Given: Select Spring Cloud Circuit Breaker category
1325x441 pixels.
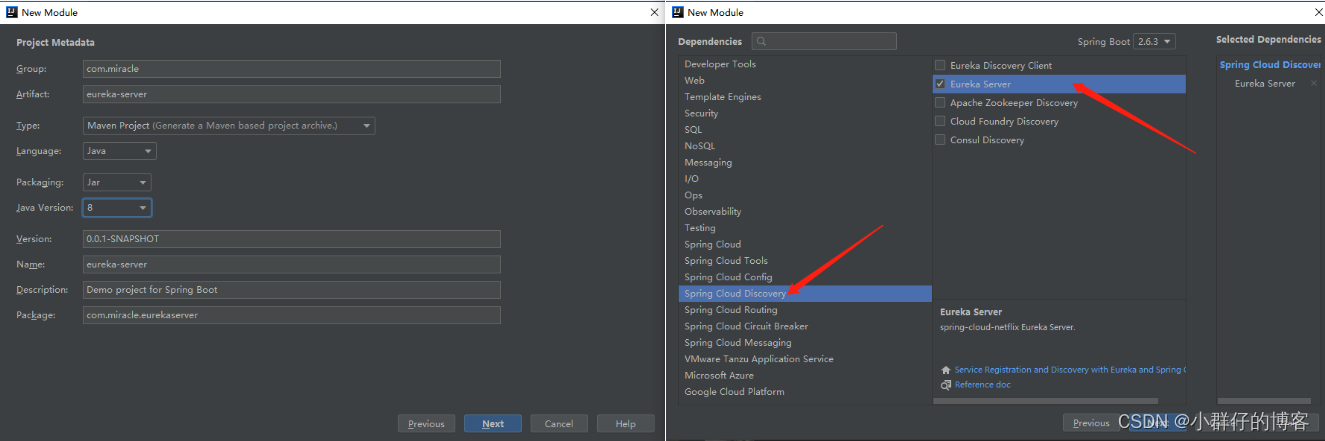Looking at the screenshot, I should [805, 326].
